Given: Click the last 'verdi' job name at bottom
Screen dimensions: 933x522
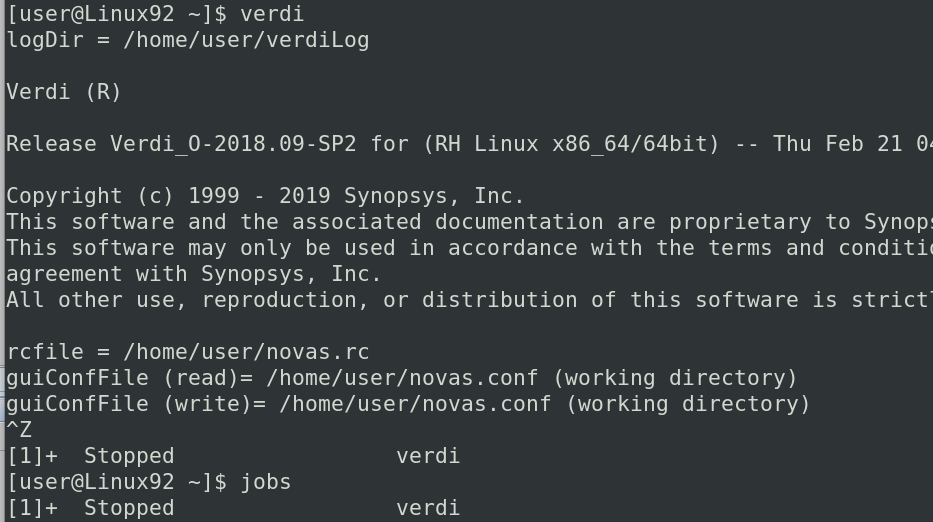Looking at the screenshot, I should tap(428, 508).
